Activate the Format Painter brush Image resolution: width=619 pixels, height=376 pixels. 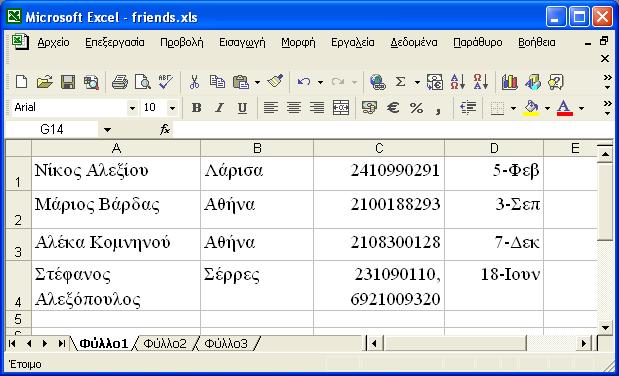click(x=275, y=81)
